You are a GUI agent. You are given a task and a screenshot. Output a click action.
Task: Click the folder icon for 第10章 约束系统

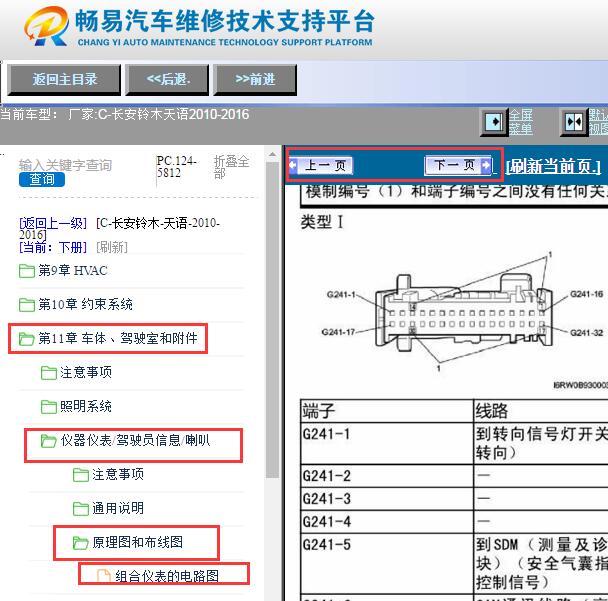(27, 304)
